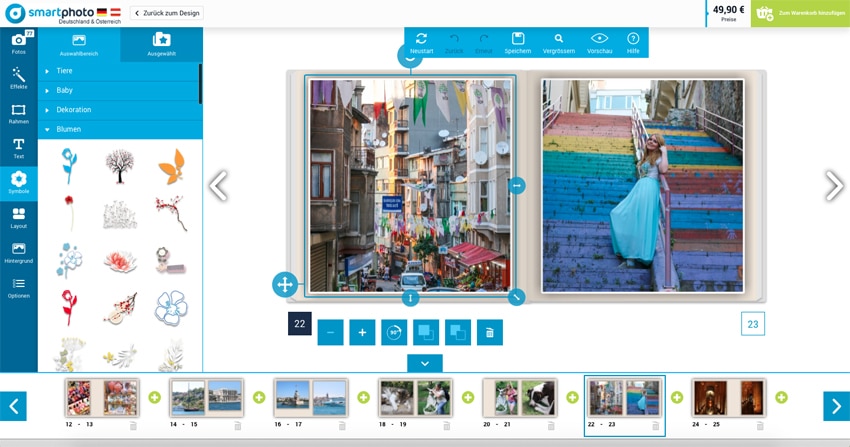Click the smartphoto logo
This screenshot has height=447, width=850.
[x=62, y=14]
